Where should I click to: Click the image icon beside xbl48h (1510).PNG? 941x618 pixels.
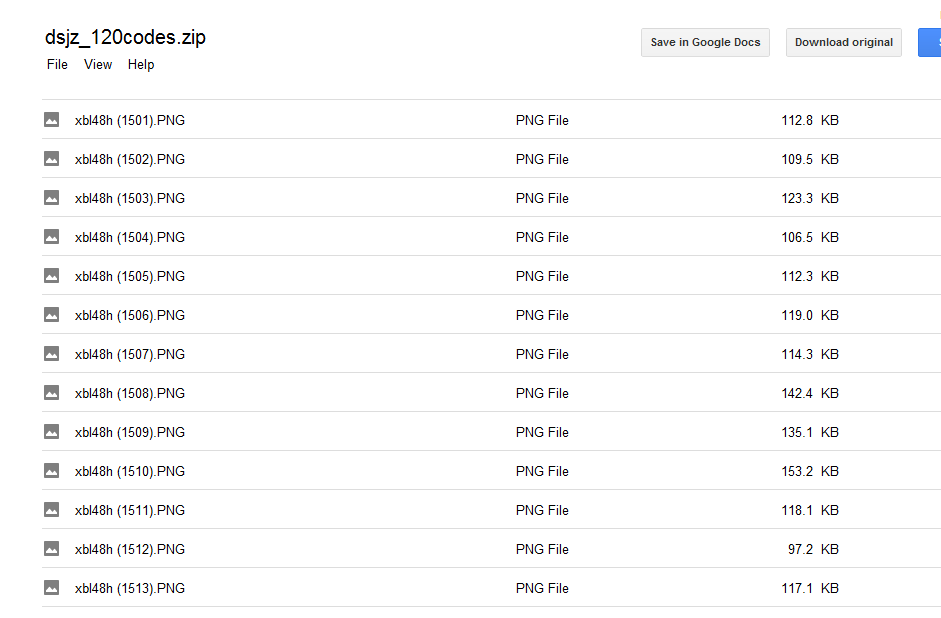(x=52, y=471)
